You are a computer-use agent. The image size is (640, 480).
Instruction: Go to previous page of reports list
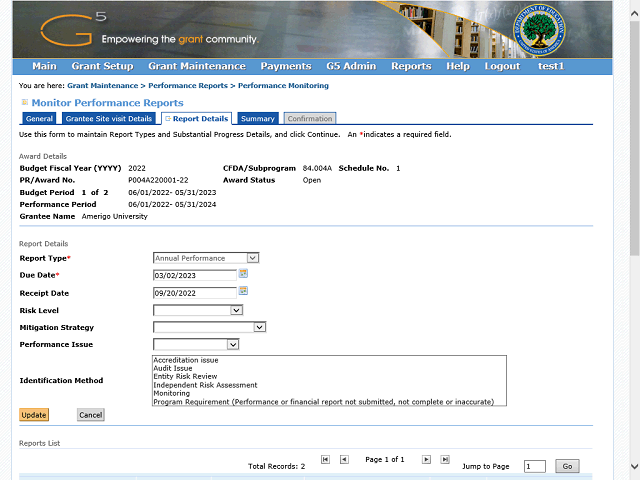344,459
